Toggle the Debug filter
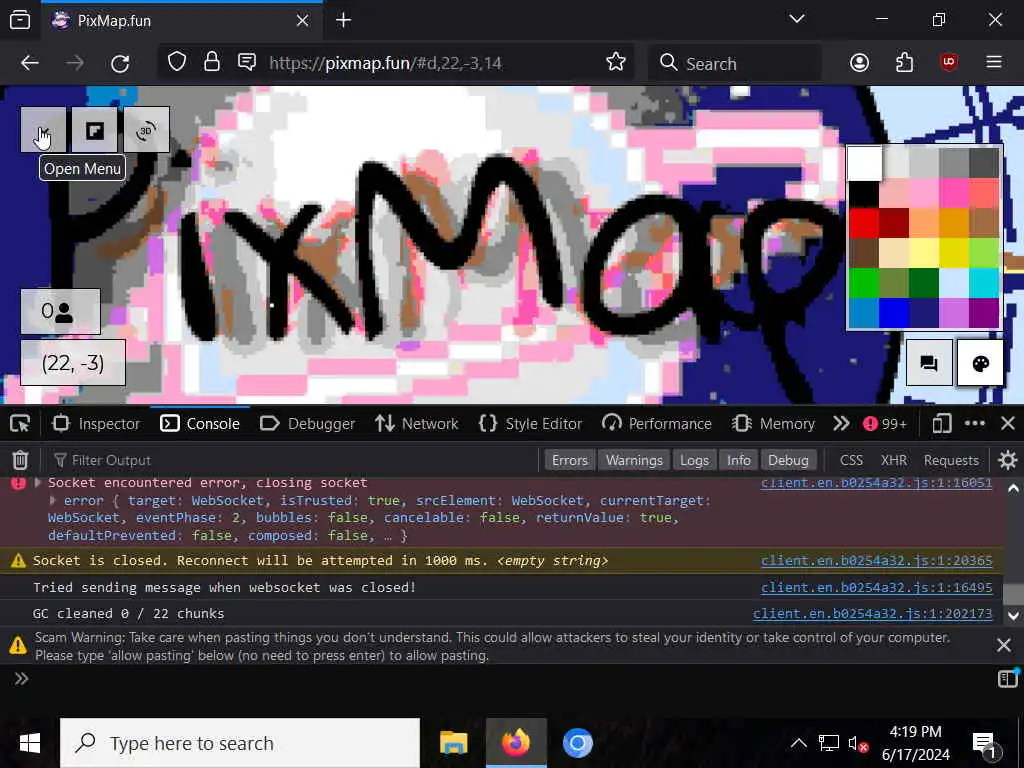Viewport: 1024px width, 768px height. coord(788,460)
